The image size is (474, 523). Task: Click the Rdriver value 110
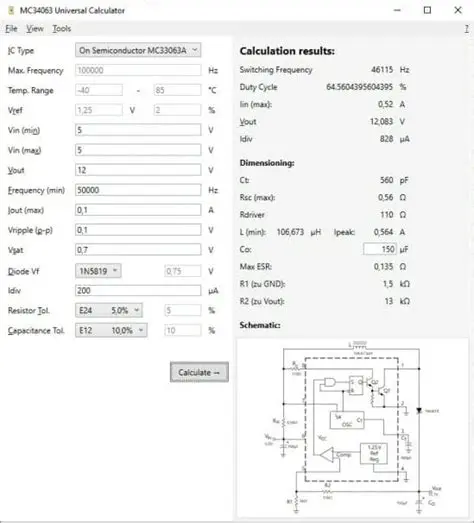[x=387, y=215]
